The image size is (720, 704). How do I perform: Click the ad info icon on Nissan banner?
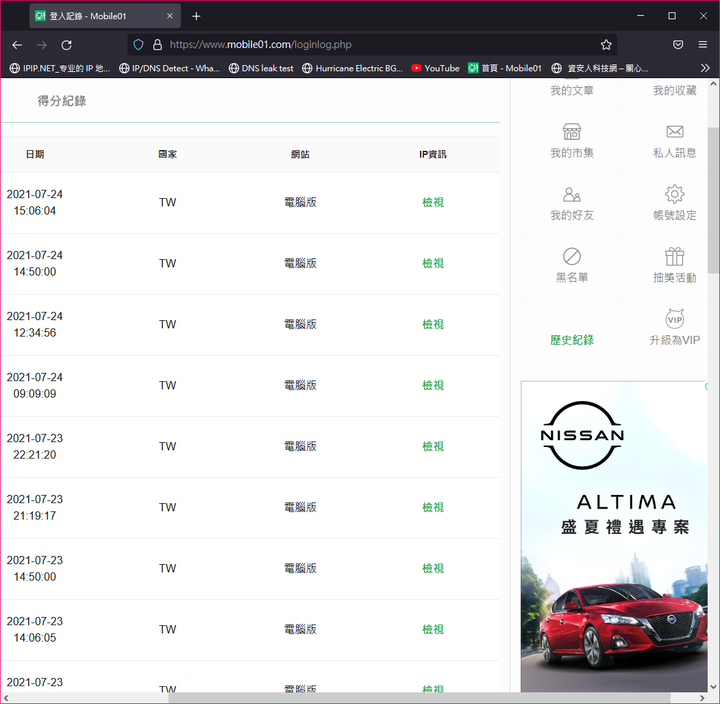point(706,386)
